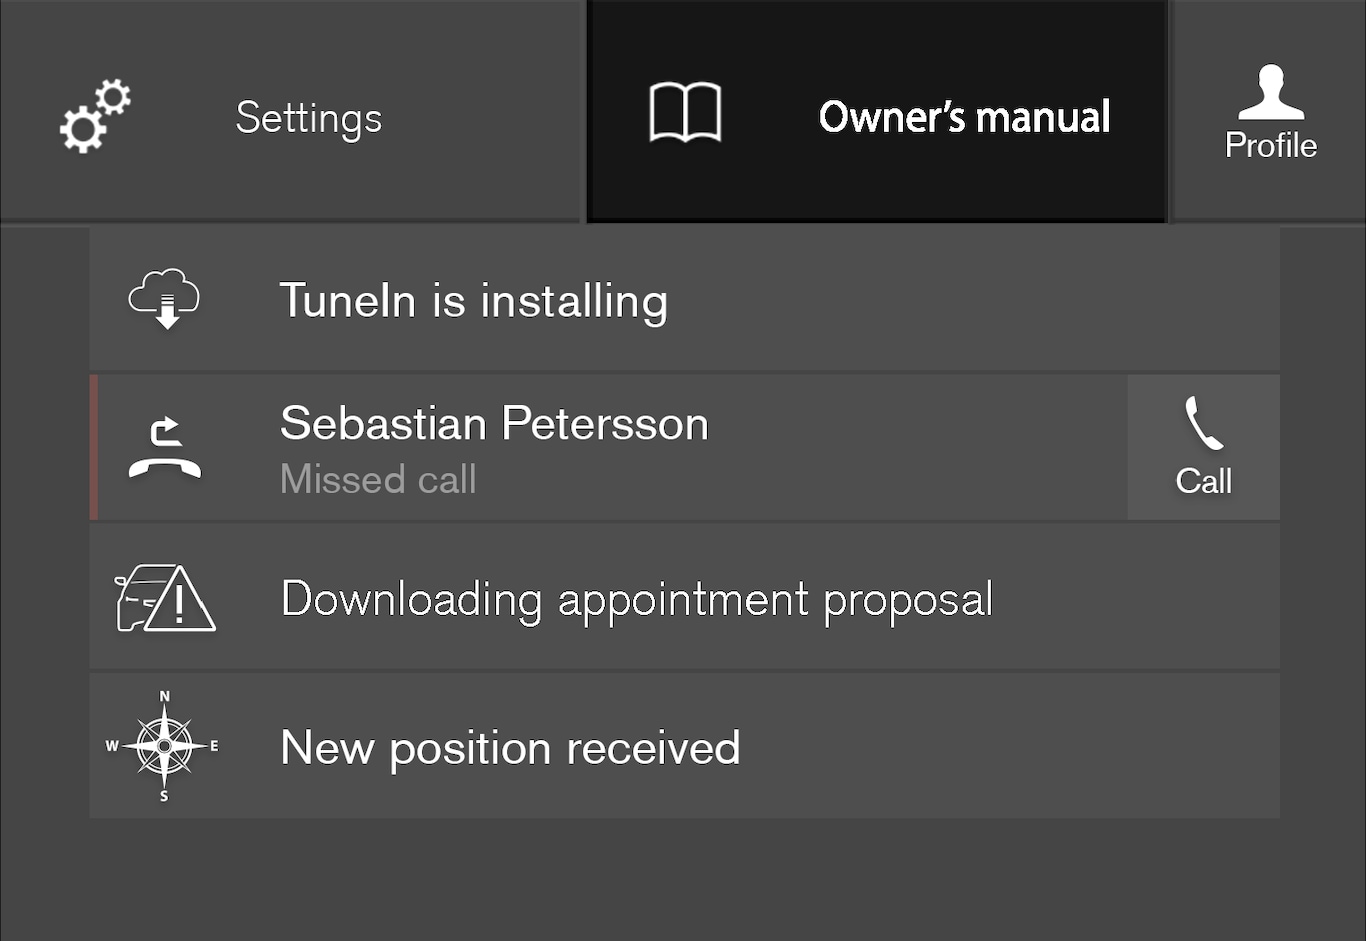Open Profile via its text label
The image size is (1366, 941).
click(1271, 146)
